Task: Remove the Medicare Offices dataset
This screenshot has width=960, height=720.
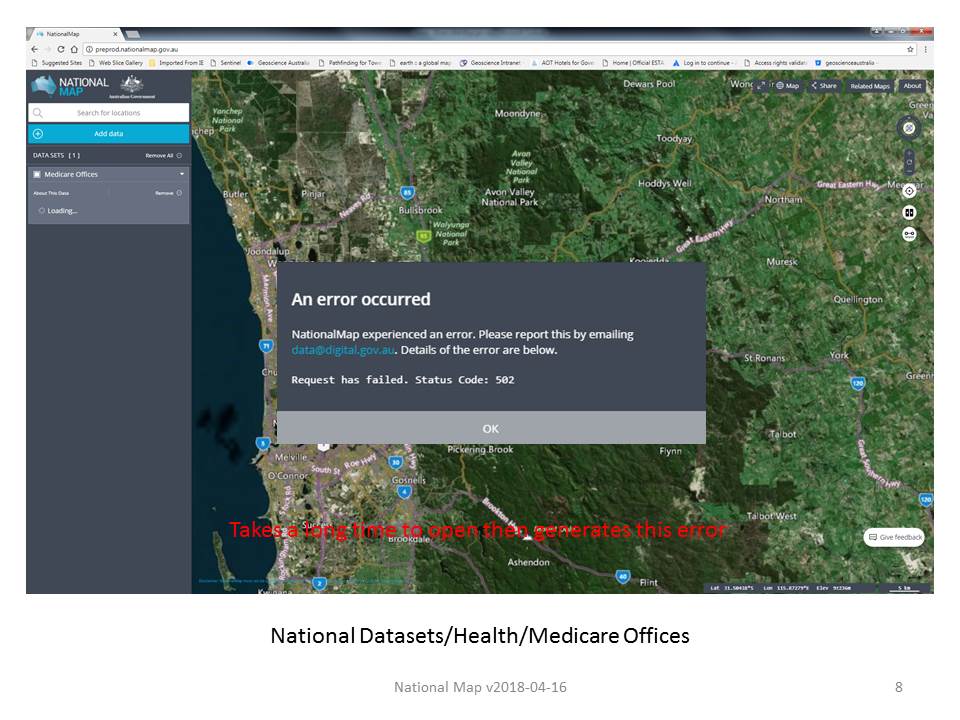Action: 168,193
